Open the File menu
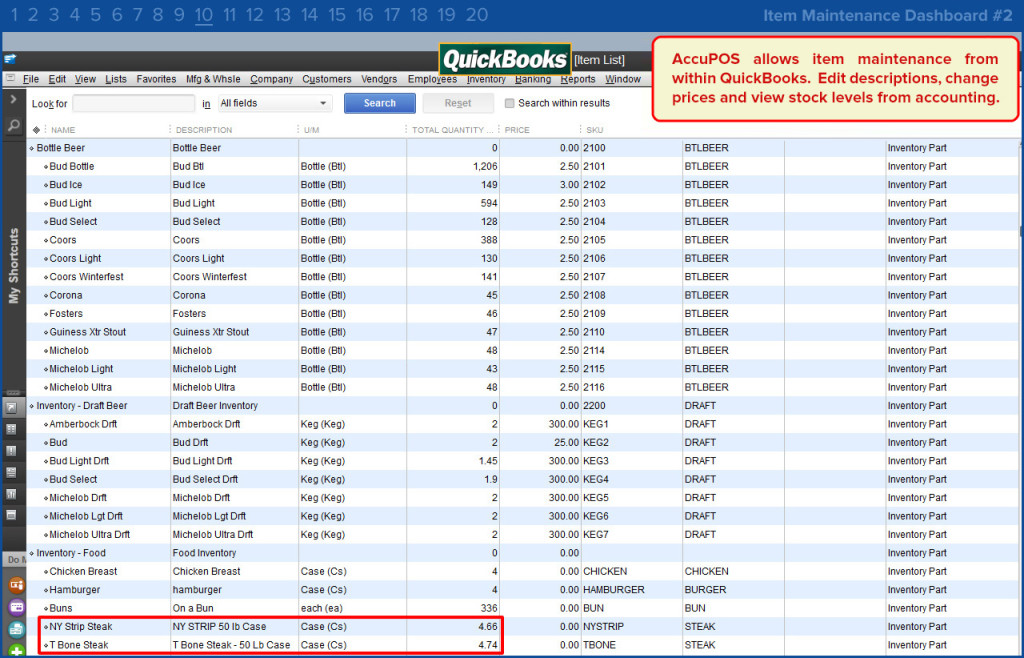Image resolution: width=1024 pixels, height=658 pixels. [31, 79]
